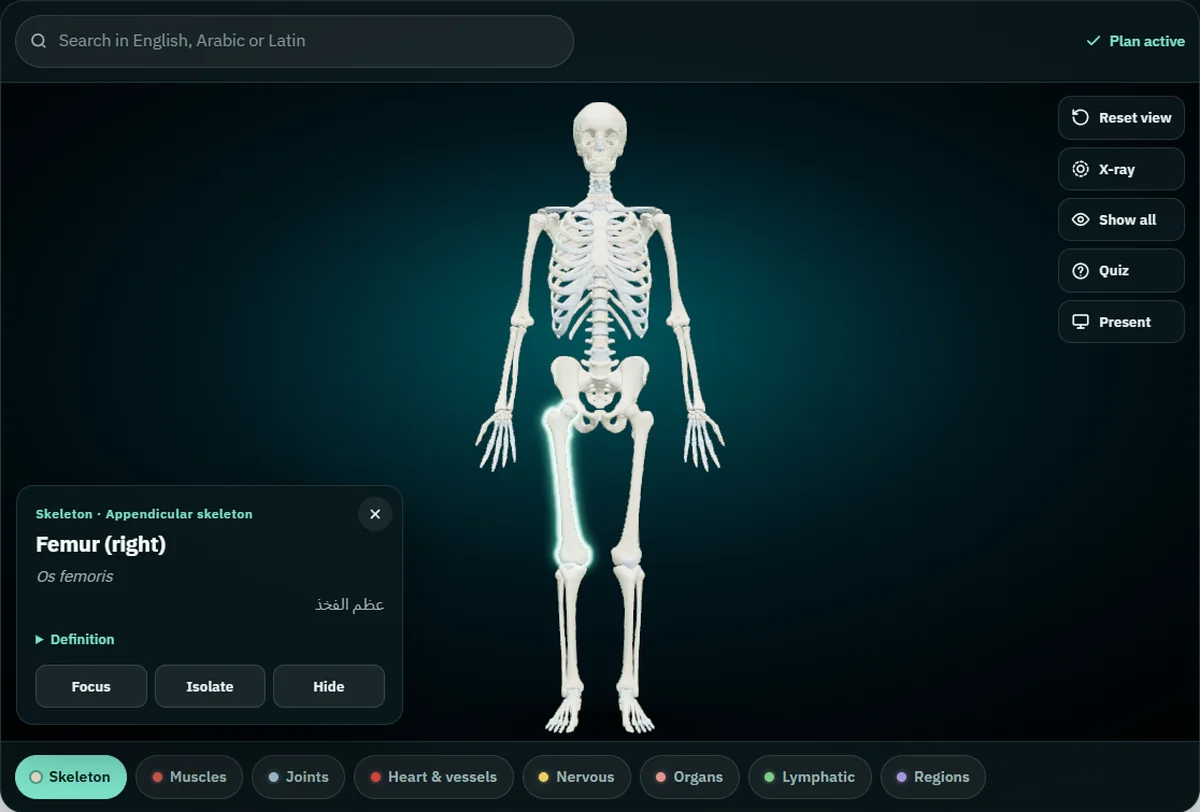Click the search magnifier icon
1200x812 pixels.
pos(39,41)
